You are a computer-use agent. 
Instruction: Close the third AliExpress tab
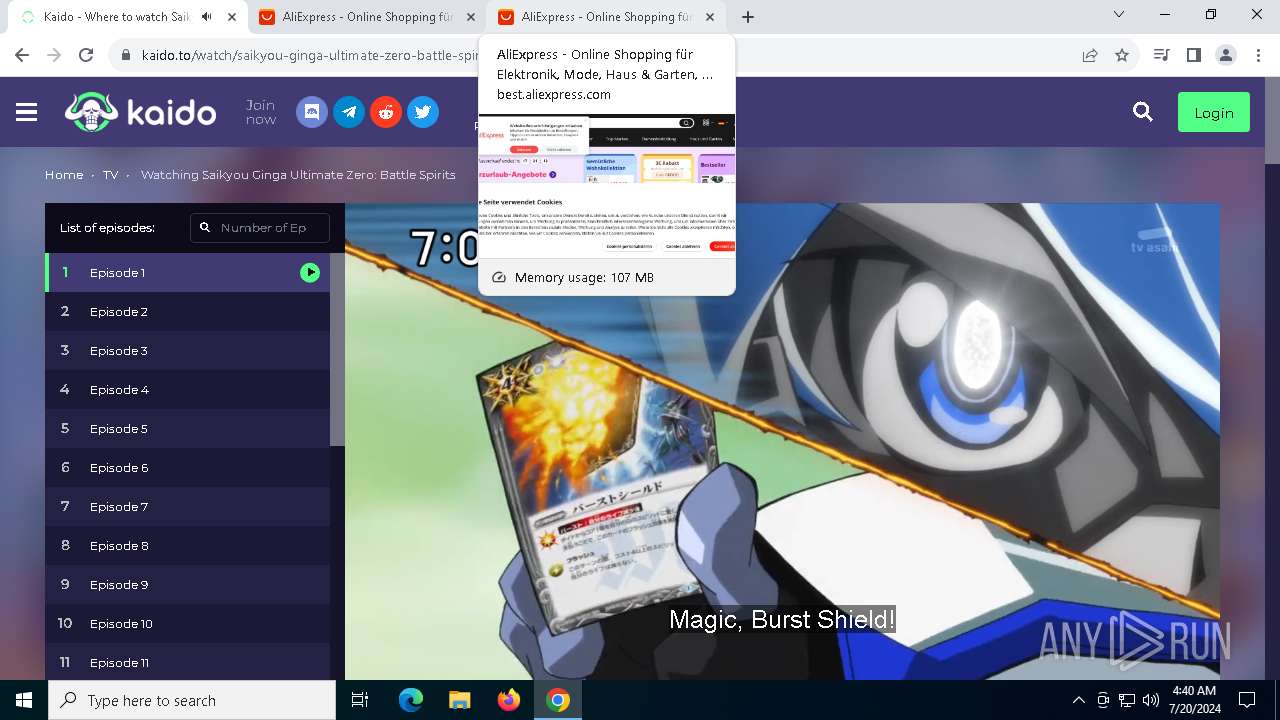[x=710, y=17]
